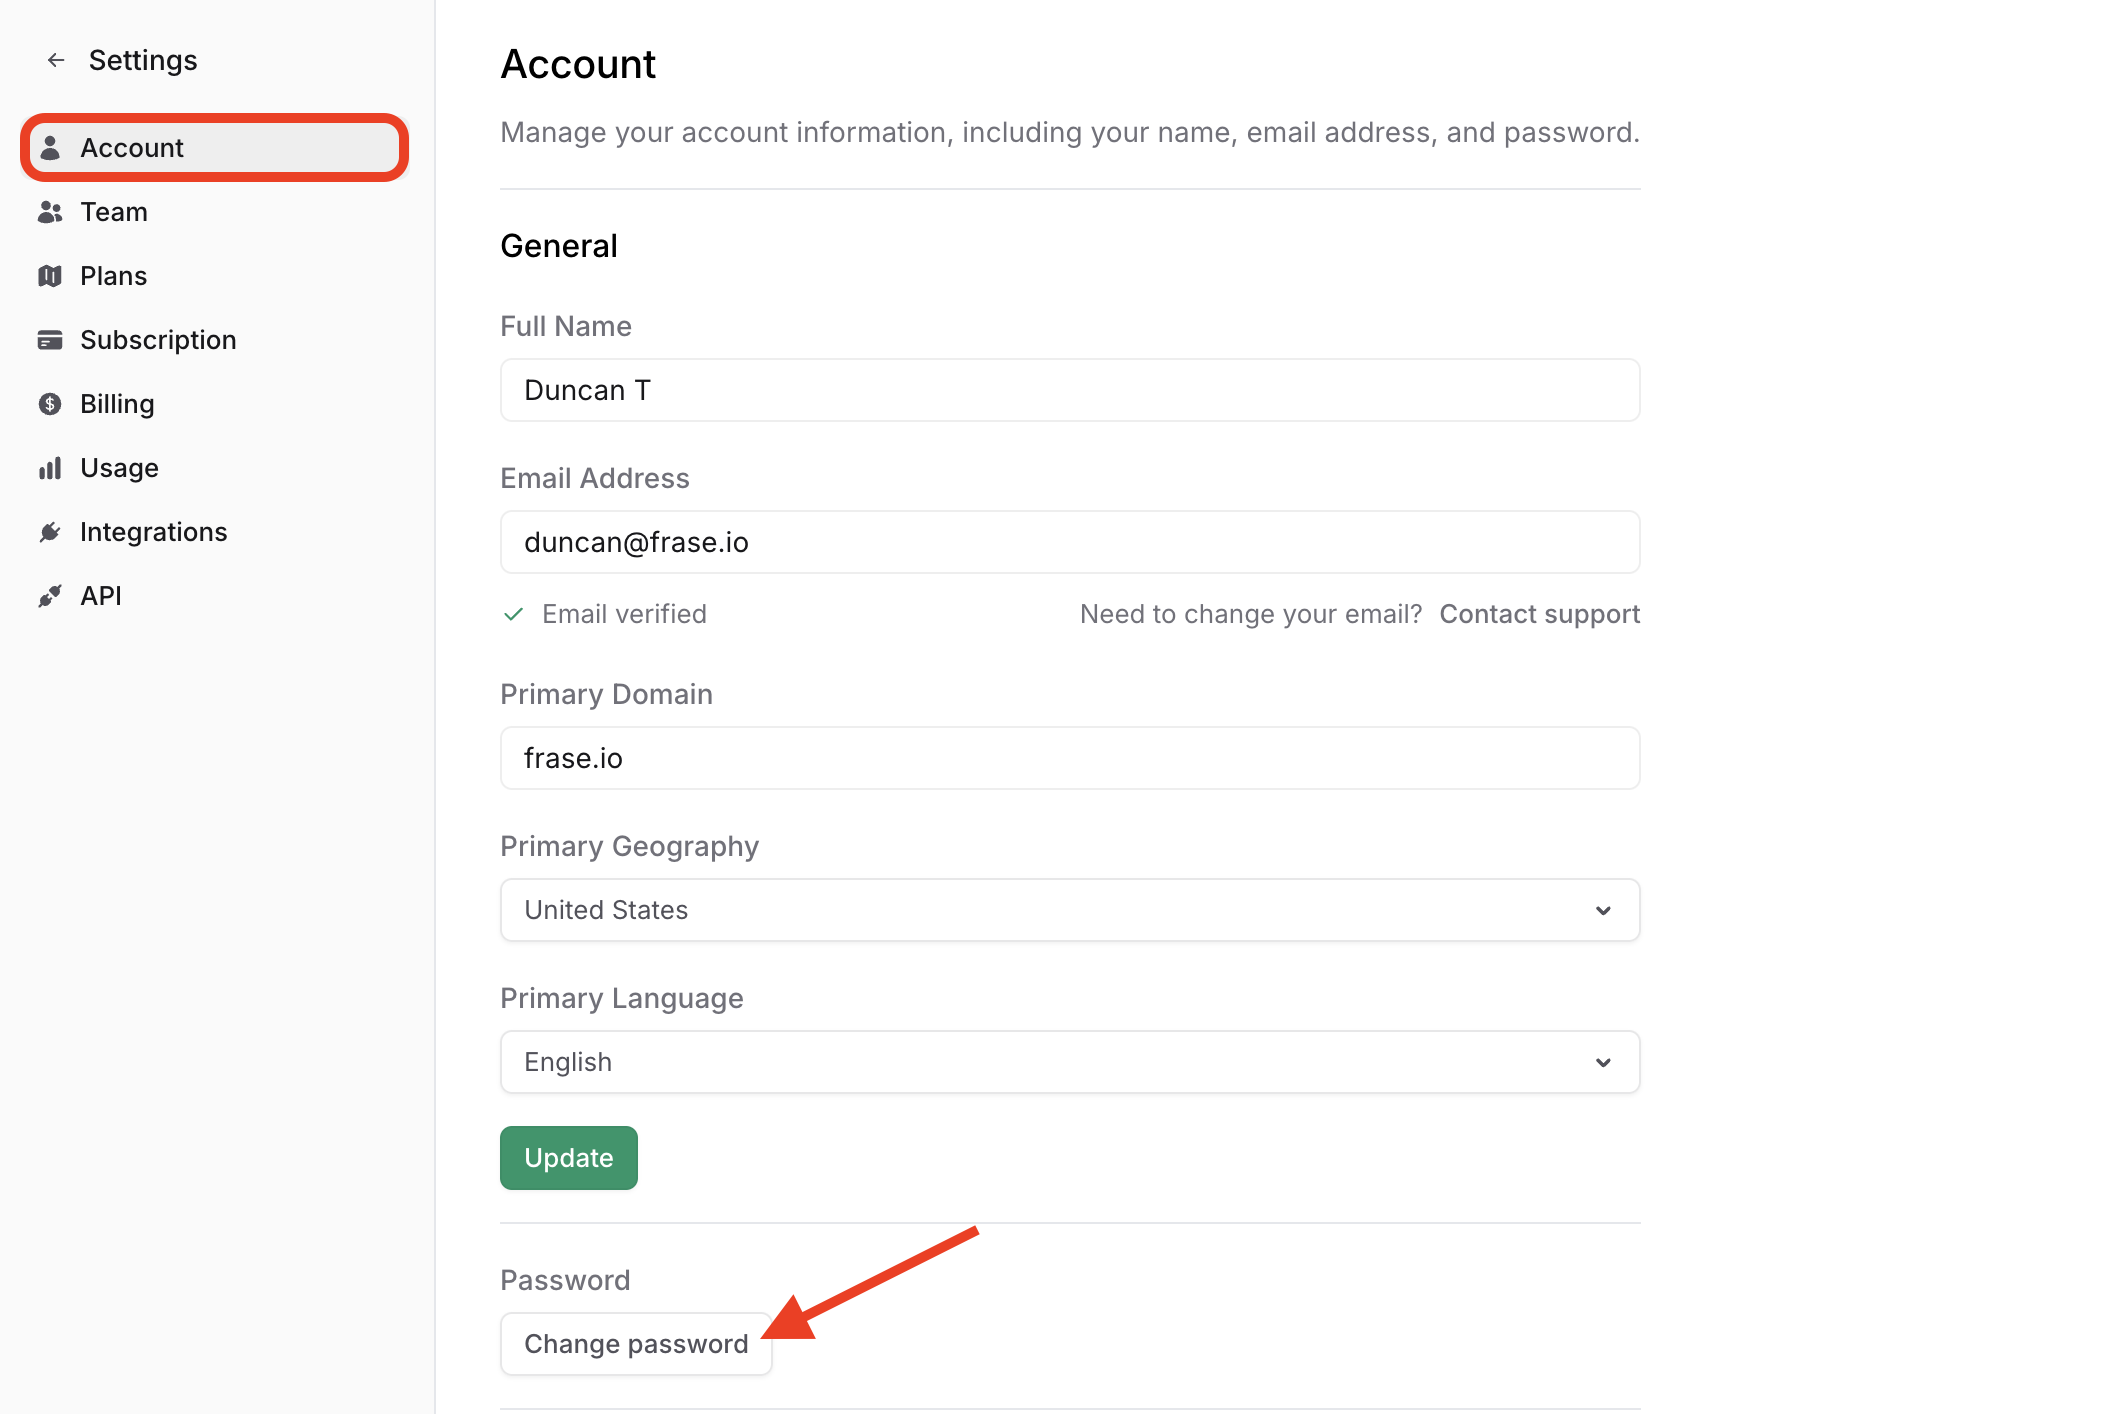Open the Subscription settings section

pos(158,340)
